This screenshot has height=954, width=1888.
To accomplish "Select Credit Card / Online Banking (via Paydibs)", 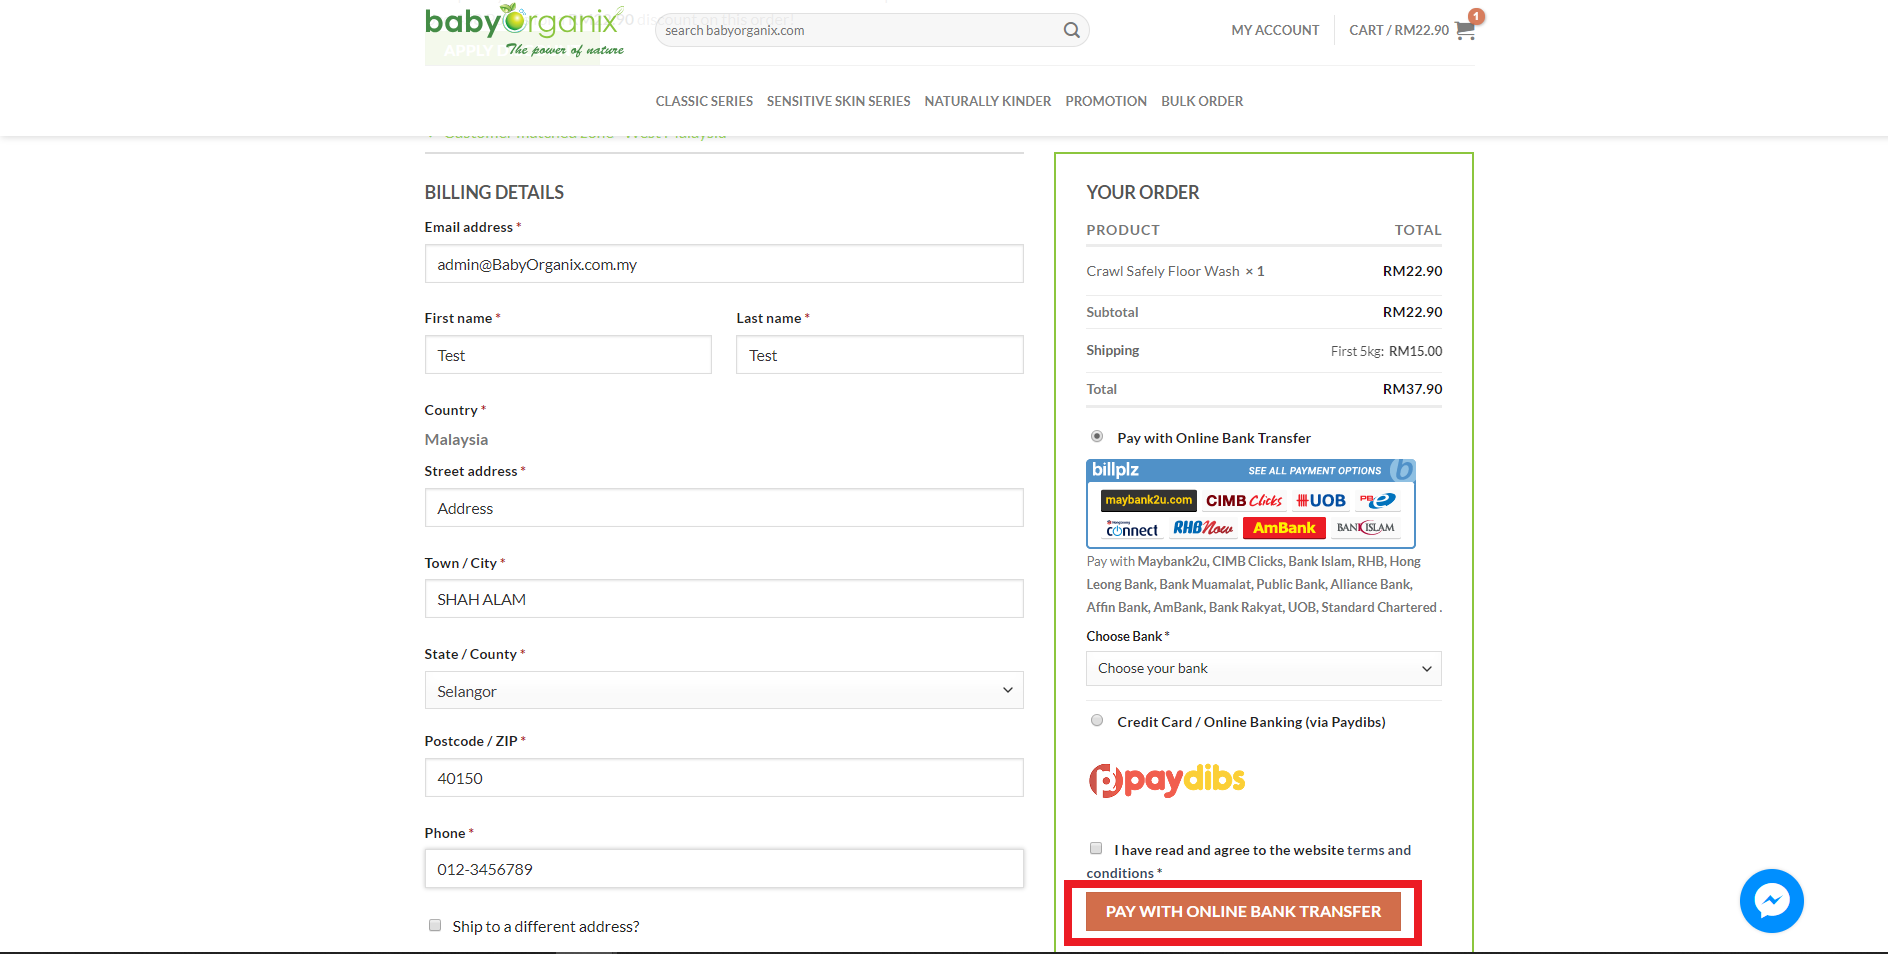I will [x=1097, y=720].
